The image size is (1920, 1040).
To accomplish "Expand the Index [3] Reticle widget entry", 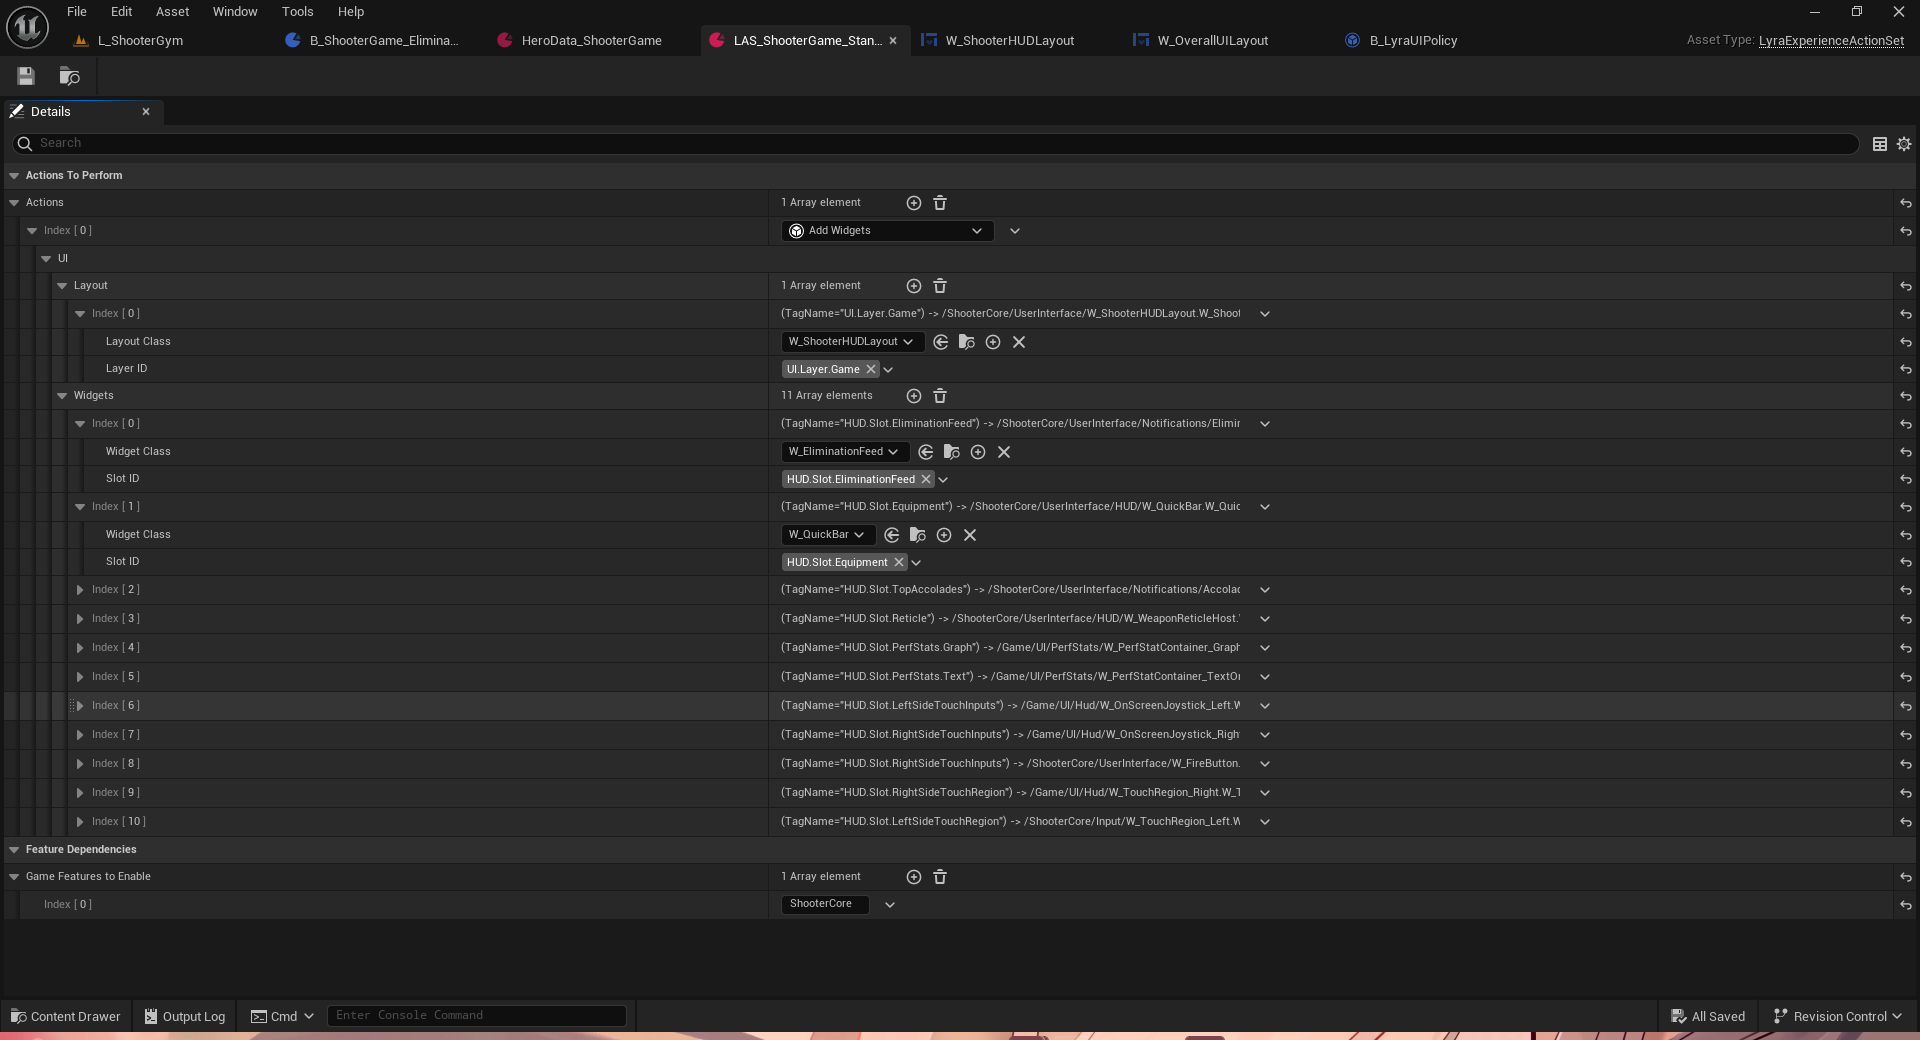I will (x=79, y=619).
